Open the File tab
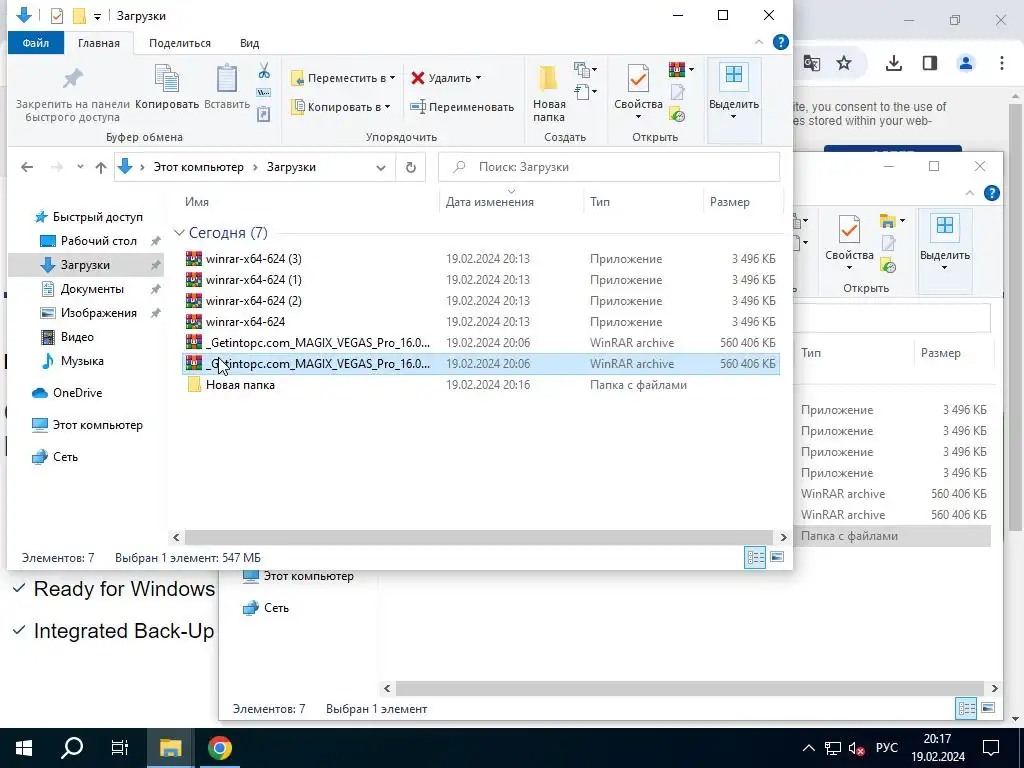The image size is (1024, 768). [36, 43]
